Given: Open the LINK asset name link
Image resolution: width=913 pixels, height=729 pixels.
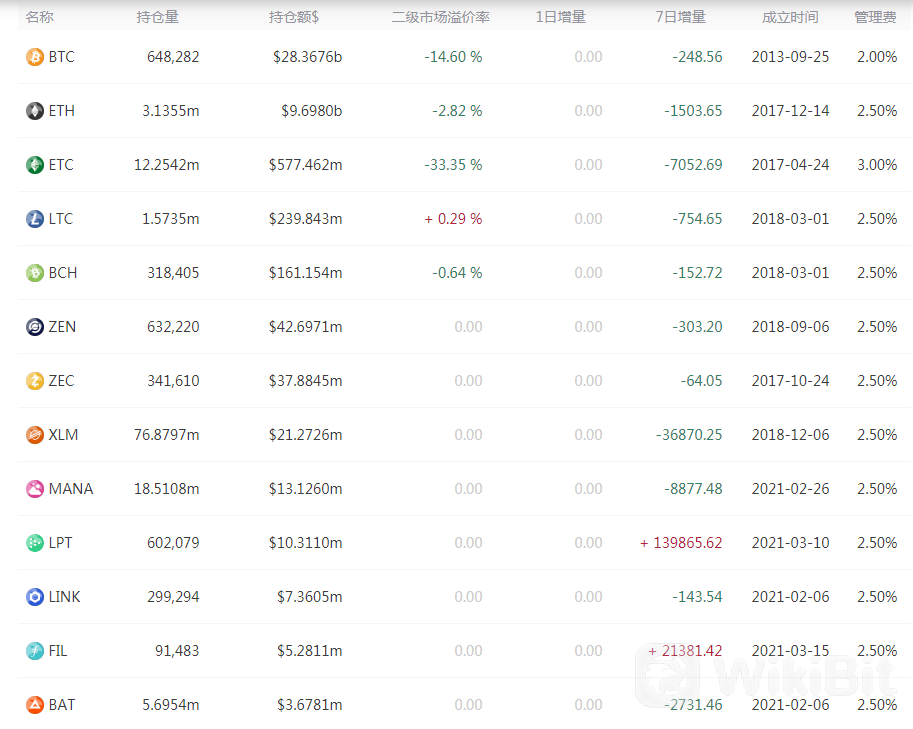Looking at the screenshot, I should coord(65,597).
